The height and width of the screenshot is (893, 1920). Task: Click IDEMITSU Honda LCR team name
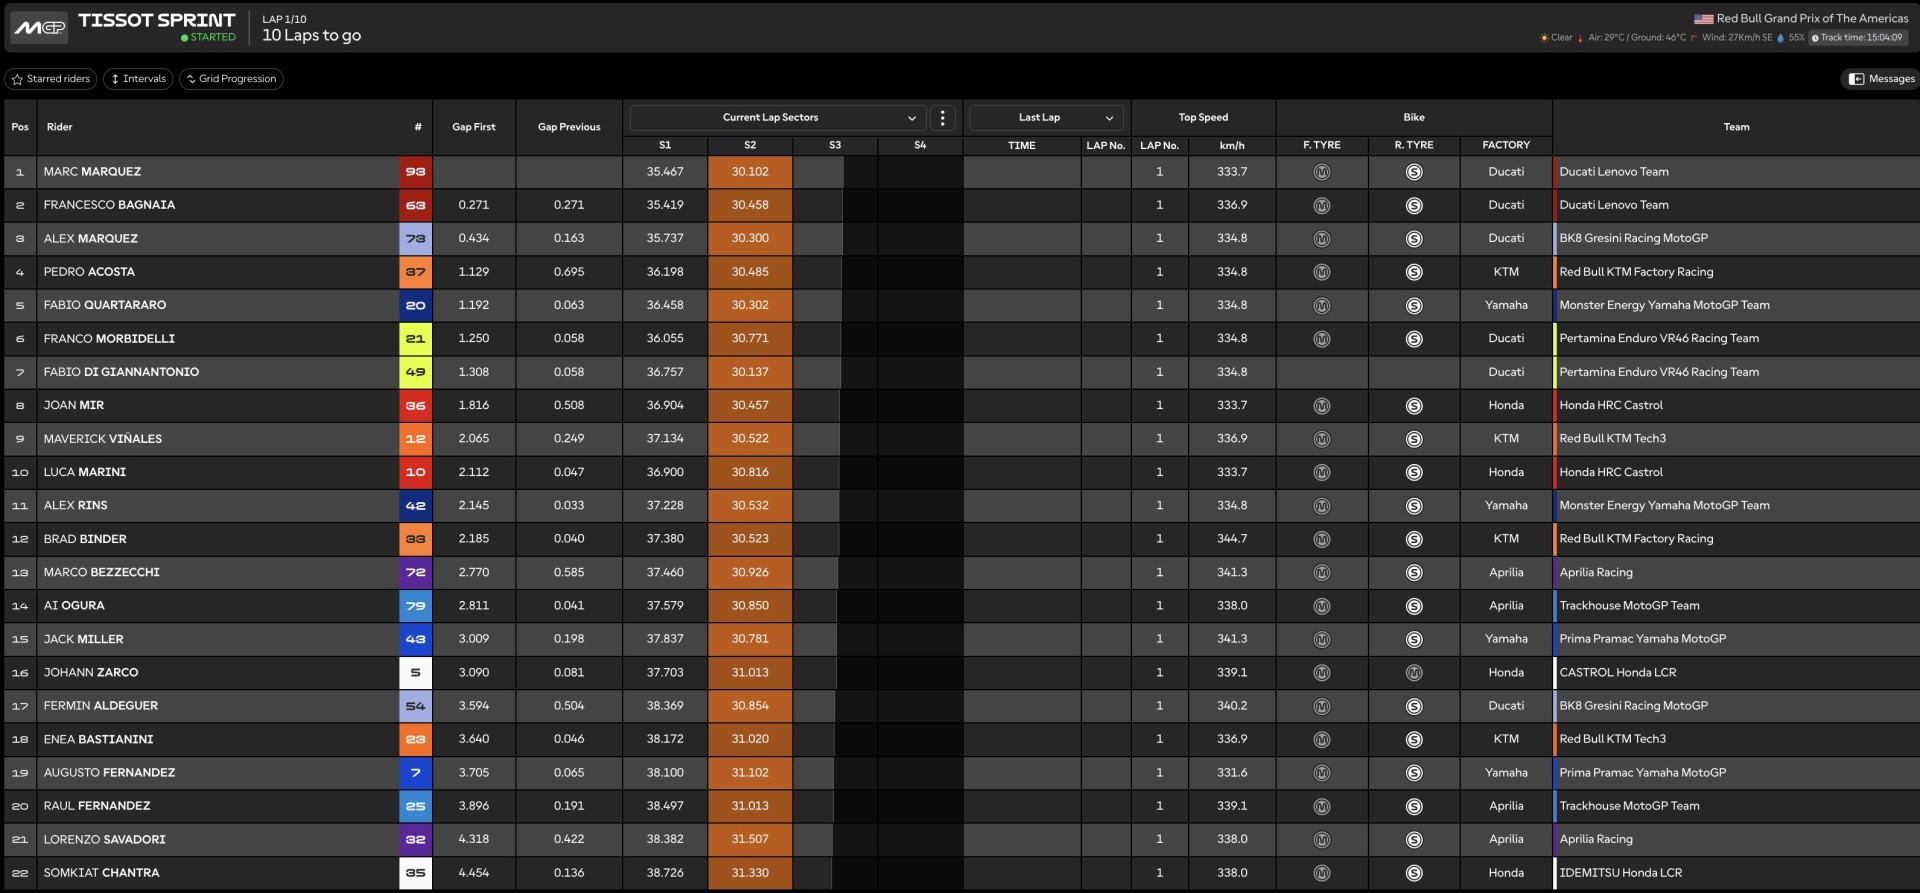pos(1620,873)
